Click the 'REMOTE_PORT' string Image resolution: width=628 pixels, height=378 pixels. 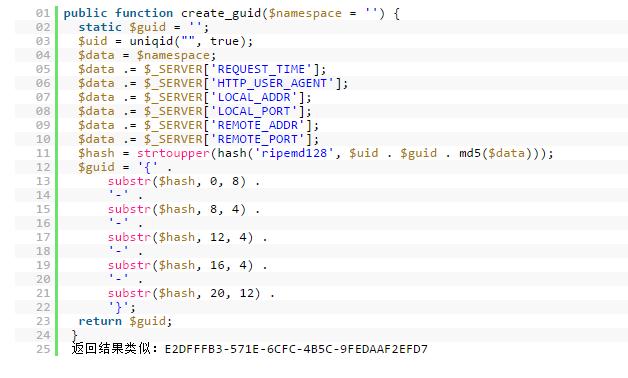257,139
